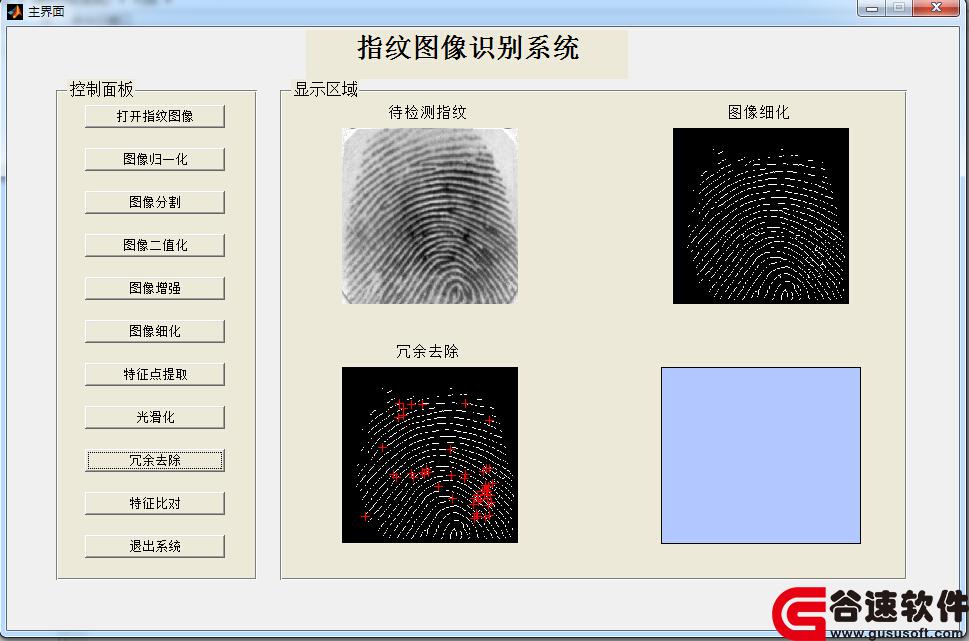
Task: Start 特征比对 feature matching
Action: click(x=154, y=503)
